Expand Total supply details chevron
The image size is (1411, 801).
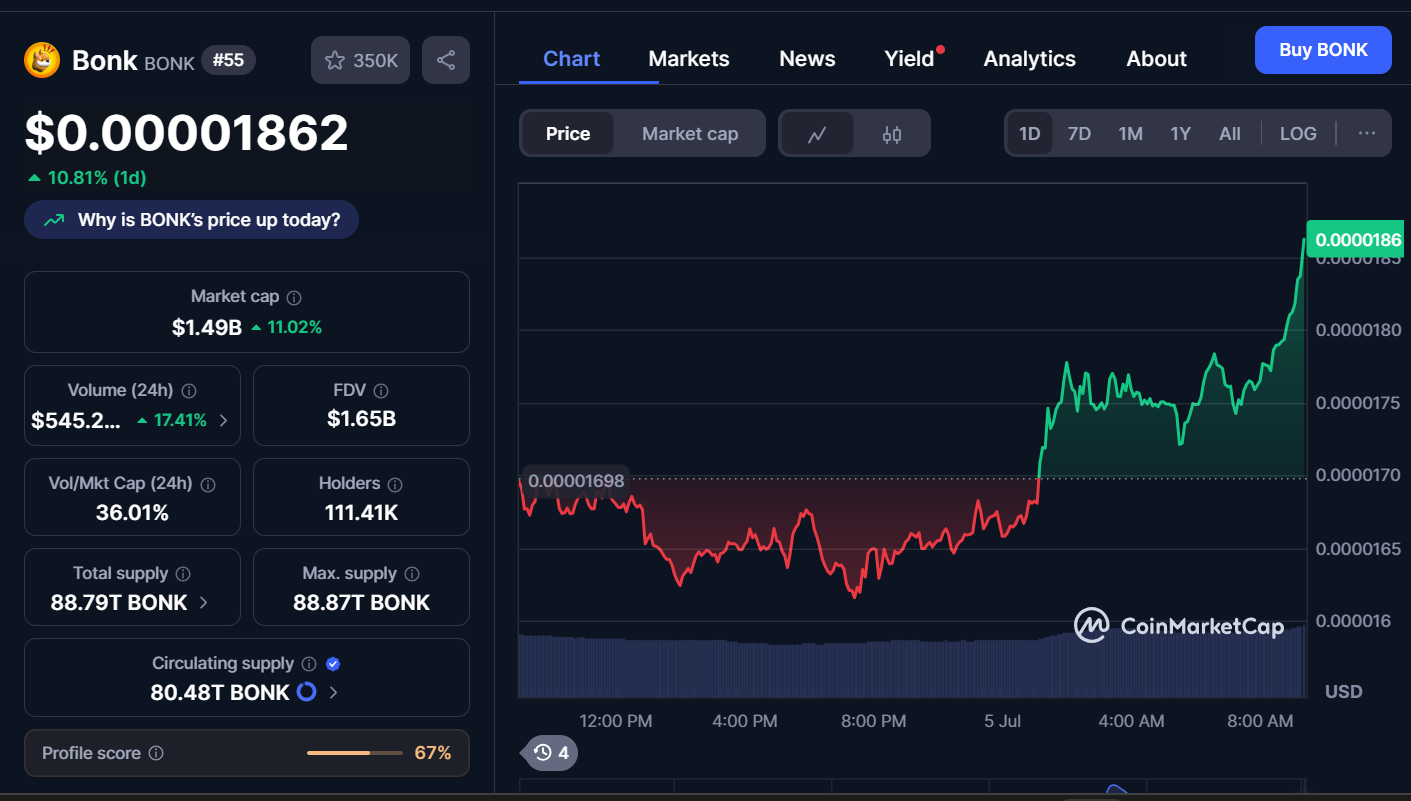tap(204, 603)
